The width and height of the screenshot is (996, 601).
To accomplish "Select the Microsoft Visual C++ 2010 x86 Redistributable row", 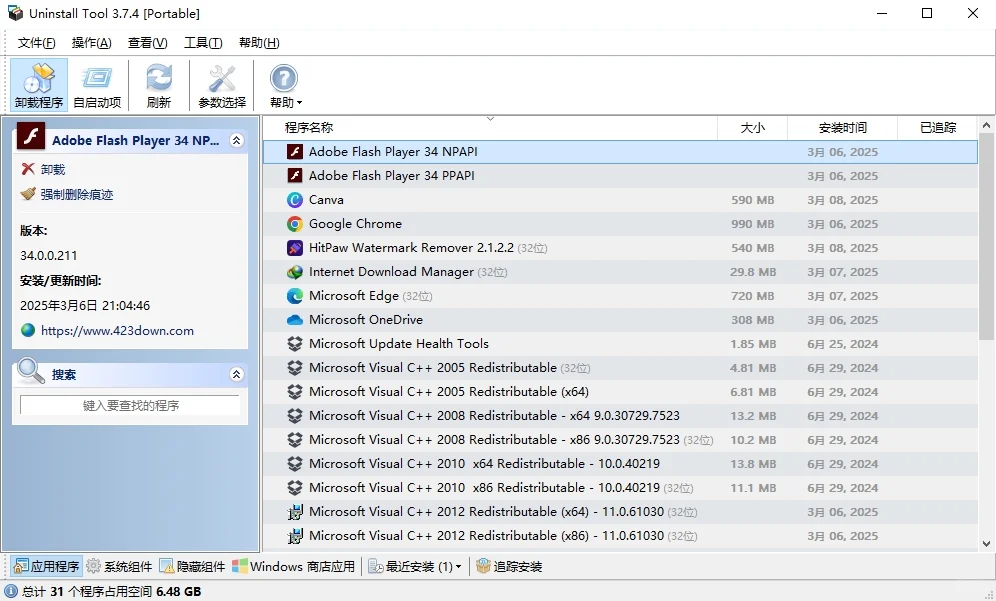I will [621, 488].
